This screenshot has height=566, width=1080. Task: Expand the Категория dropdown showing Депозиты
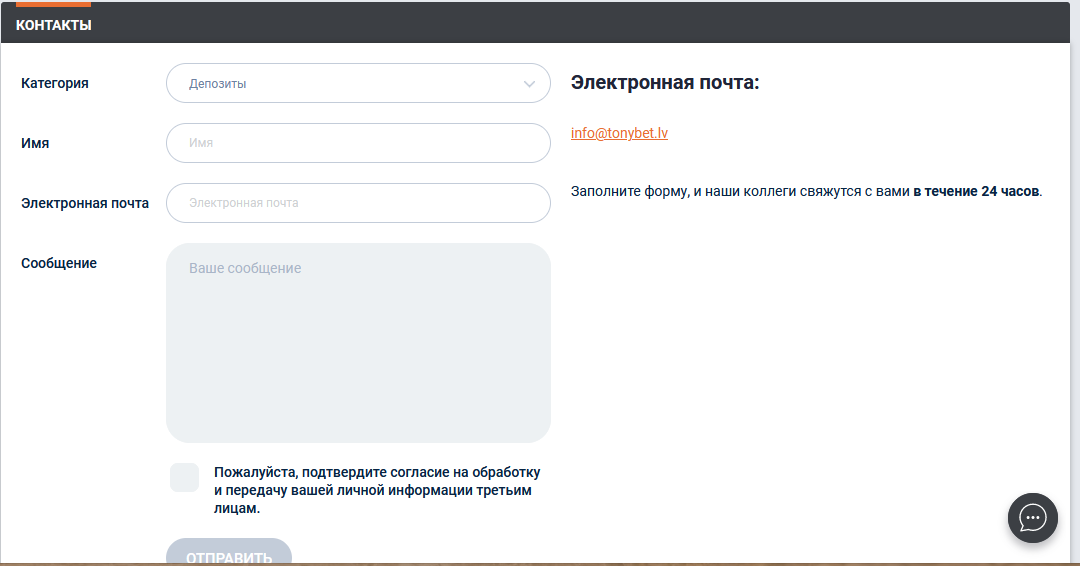340,84
